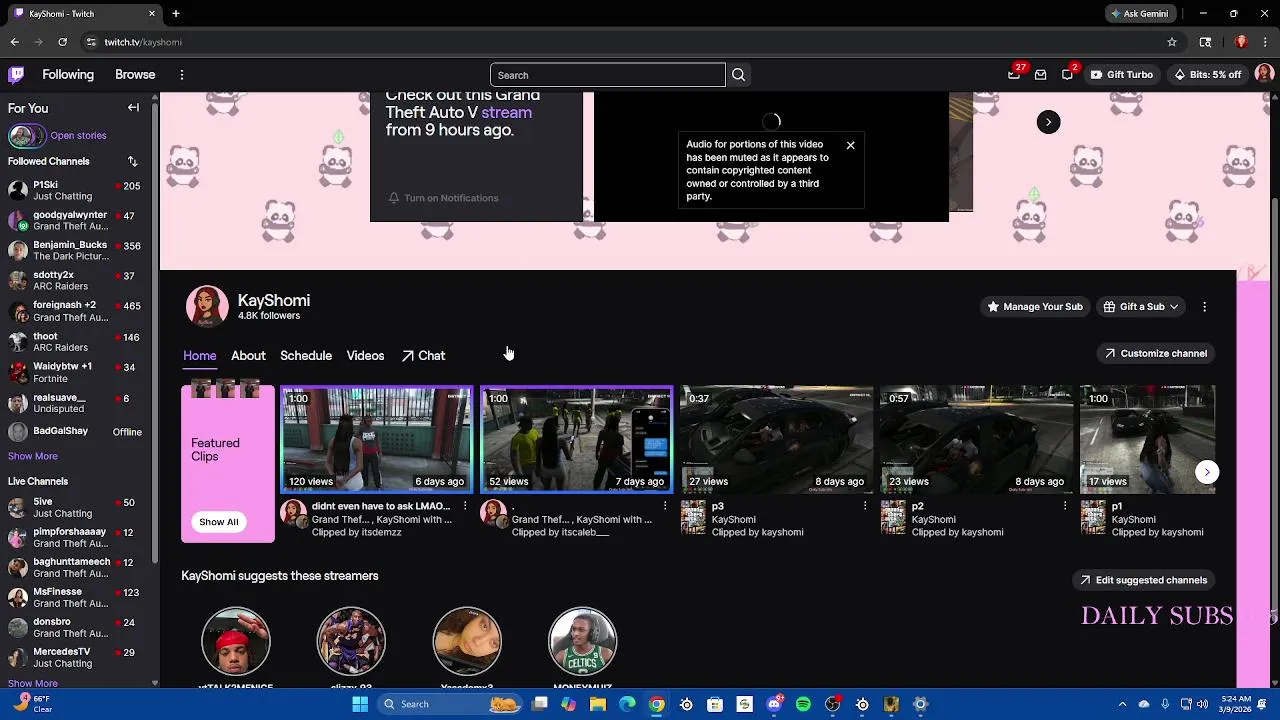Open options menu for clip p3
Viewport: 1280px width, 720px height.
865,507
